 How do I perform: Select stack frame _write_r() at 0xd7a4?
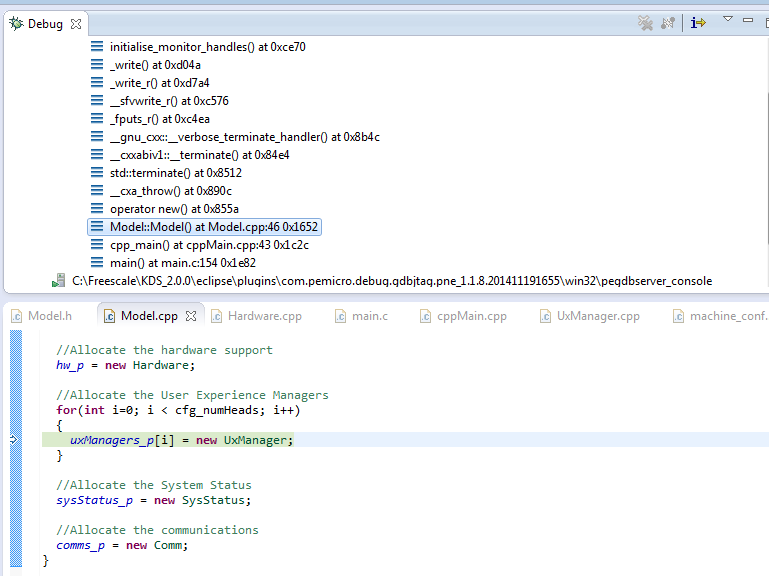click(x=159, y=83)
